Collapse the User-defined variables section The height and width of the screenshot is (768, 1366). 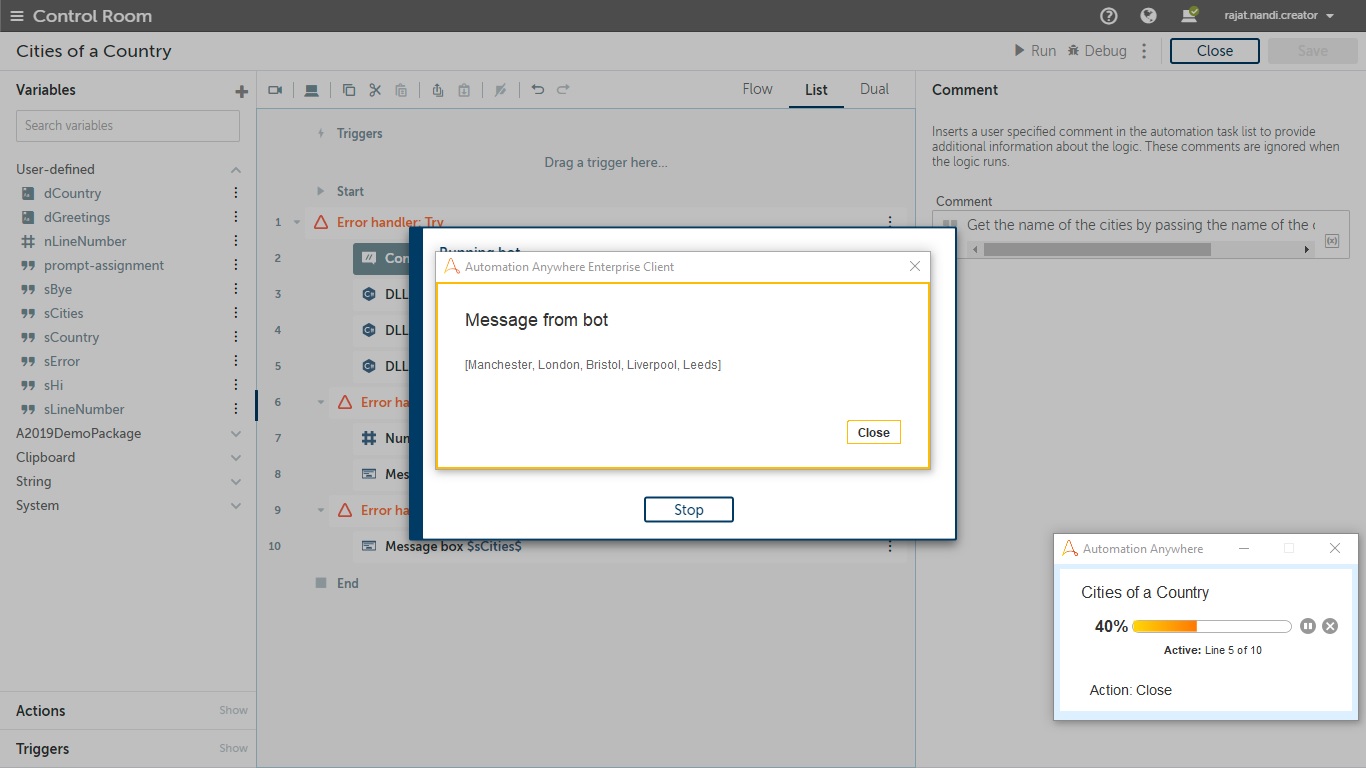point(236,170)
